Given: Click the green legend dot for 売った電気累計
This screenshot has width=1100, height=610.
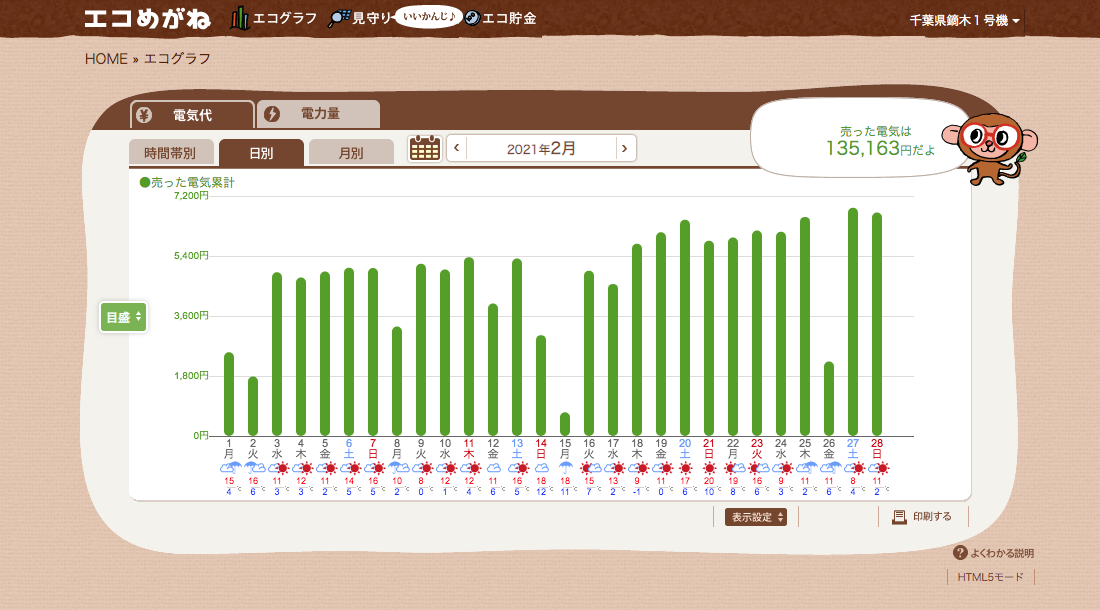Looking at the screenshot, I should coord(145,182).
